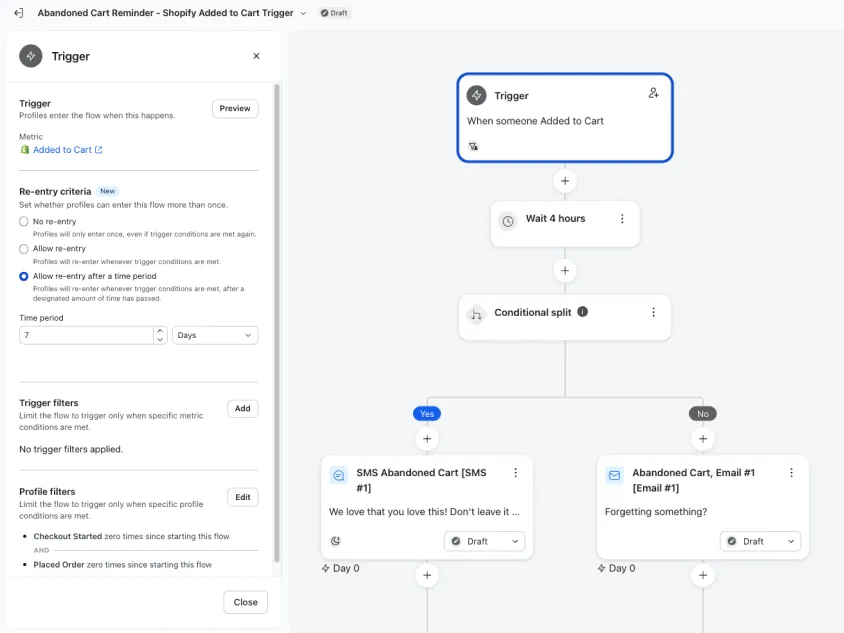
Task: Click the quiet hours moon icon on SMS card
Action: (335, 541)
